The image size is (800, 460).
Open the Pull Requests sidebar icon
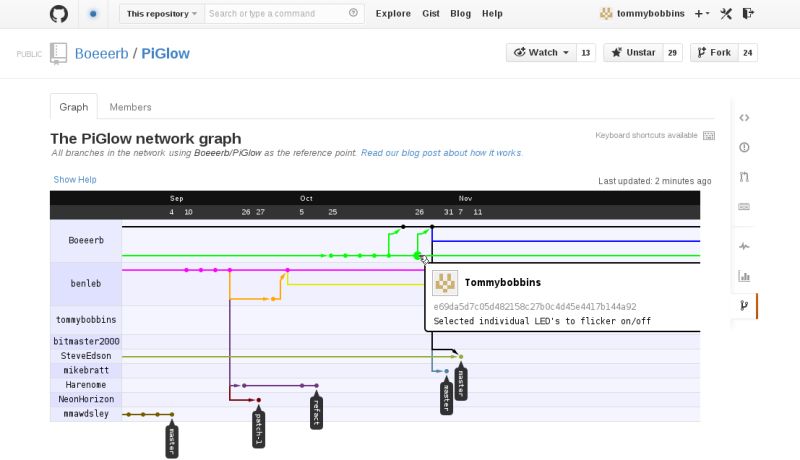pyautogui.click(x=744, y=177)
